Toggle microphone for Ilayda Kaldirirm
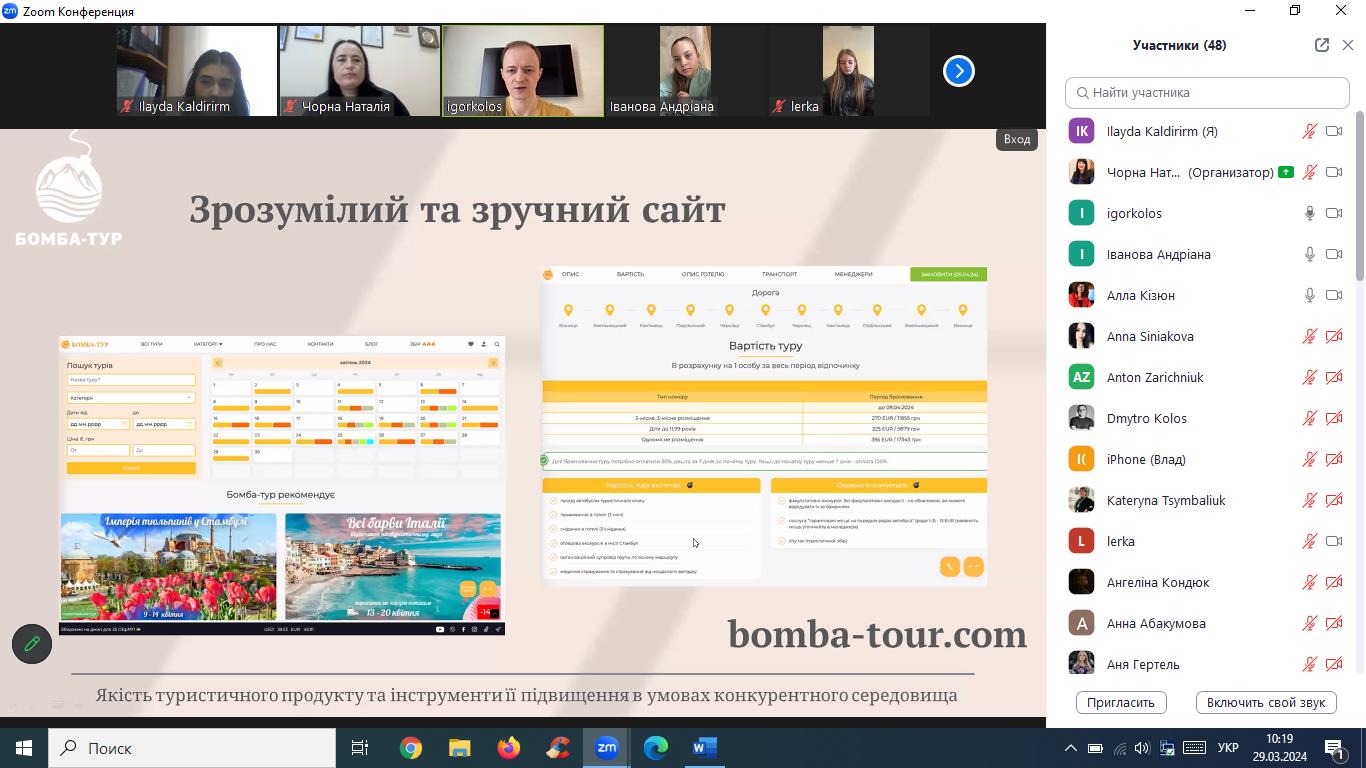1366x768 pixels. tap(1309, 131)
